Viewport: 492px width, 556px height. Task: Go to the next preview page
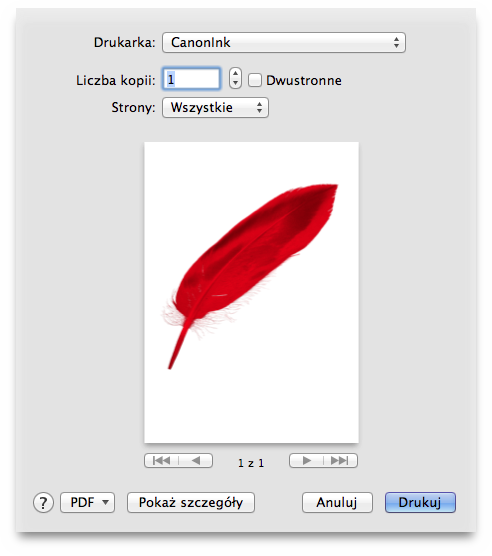(x=306, y=461)
